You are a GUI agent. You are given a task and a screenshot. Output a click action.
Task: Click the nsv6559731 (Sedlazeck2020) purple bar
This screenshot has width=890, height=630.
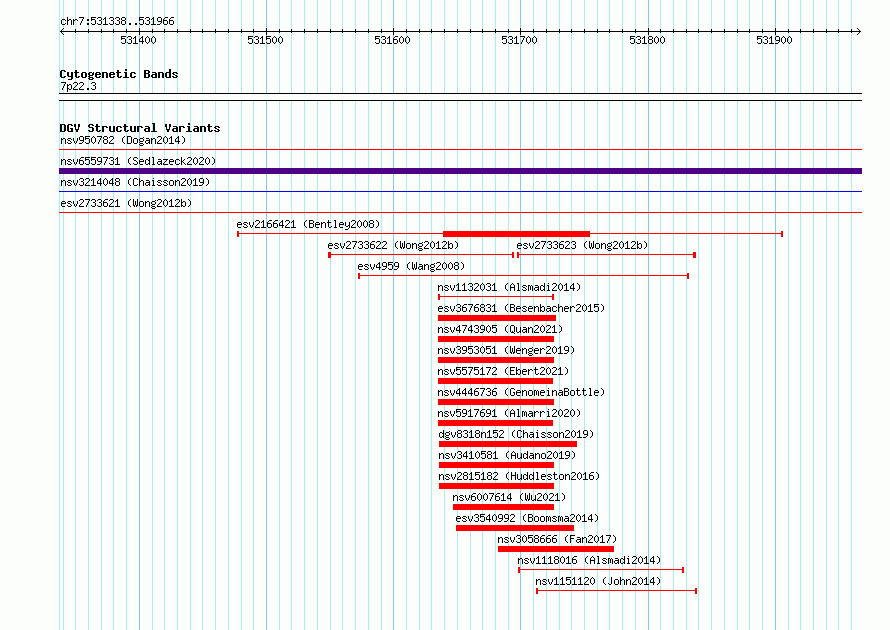pyautogui.click(x=460, y=171)
